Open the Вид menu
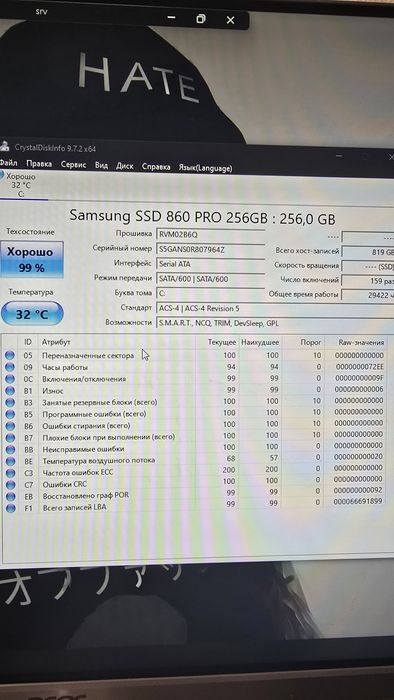 (101, 165)
